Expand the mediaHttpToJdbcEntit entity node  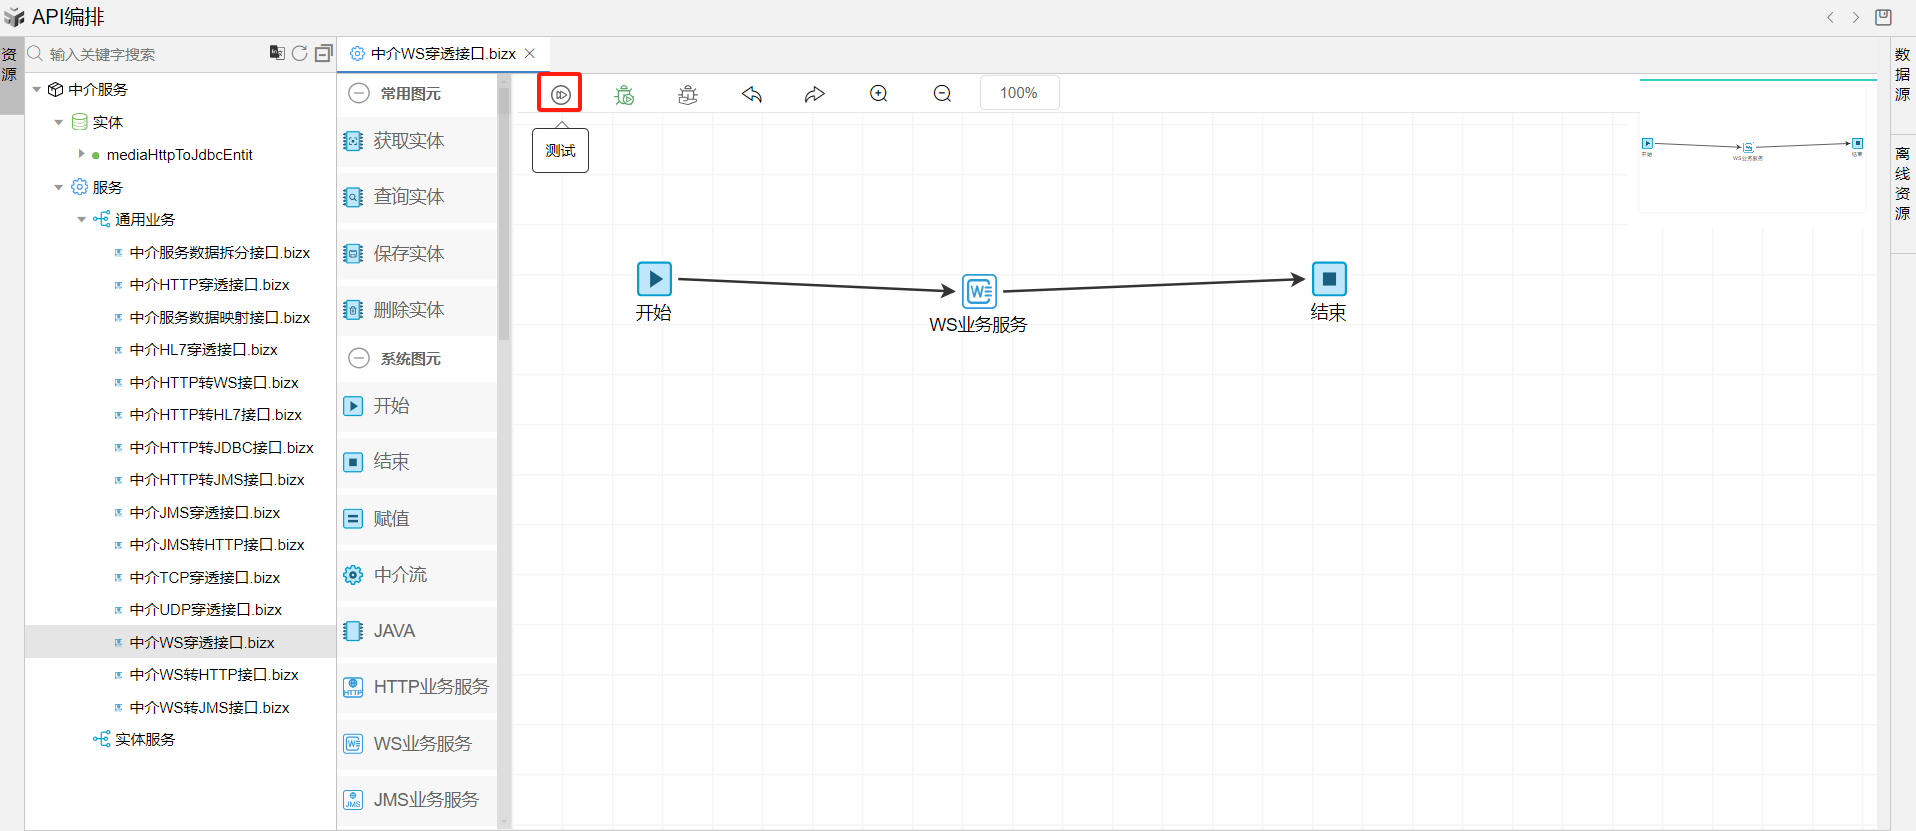(x=81, y=155)
